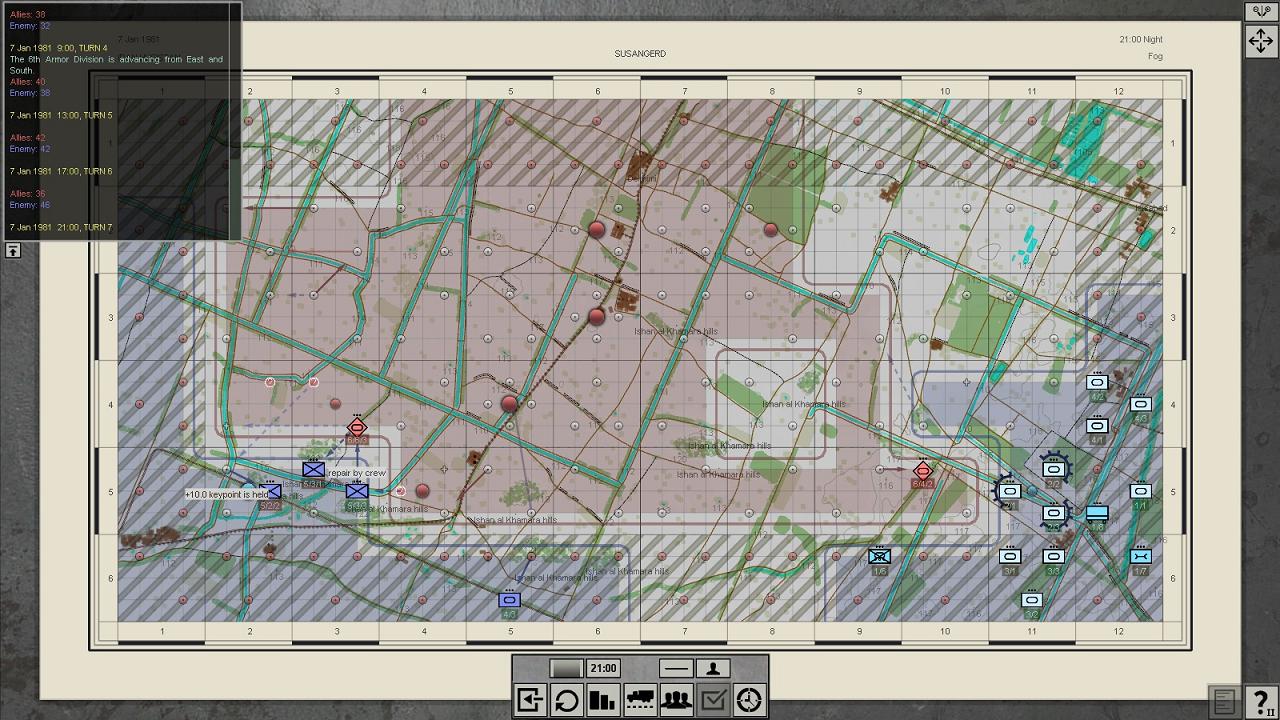
Task: Select the engineer unit 1/7
Action: (1140, 556)
